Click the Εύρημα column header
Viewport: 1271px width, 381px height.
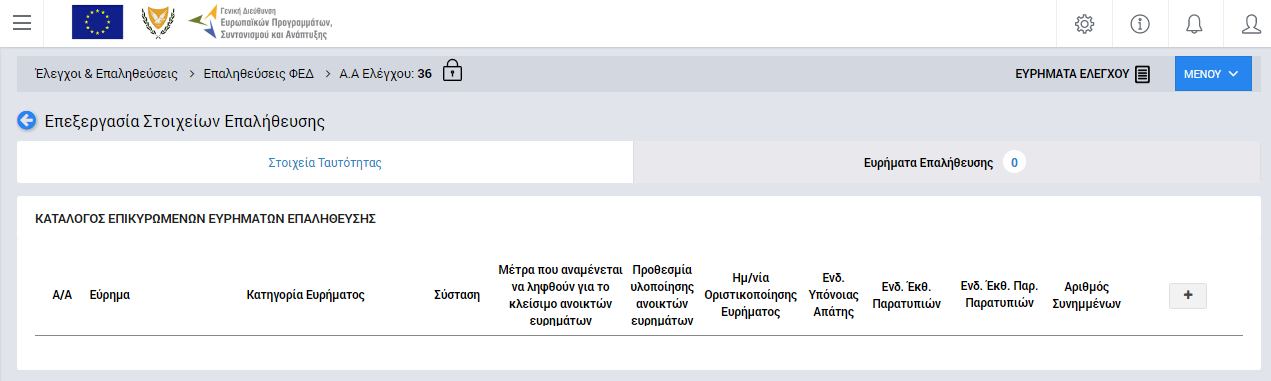pos(110,296)
